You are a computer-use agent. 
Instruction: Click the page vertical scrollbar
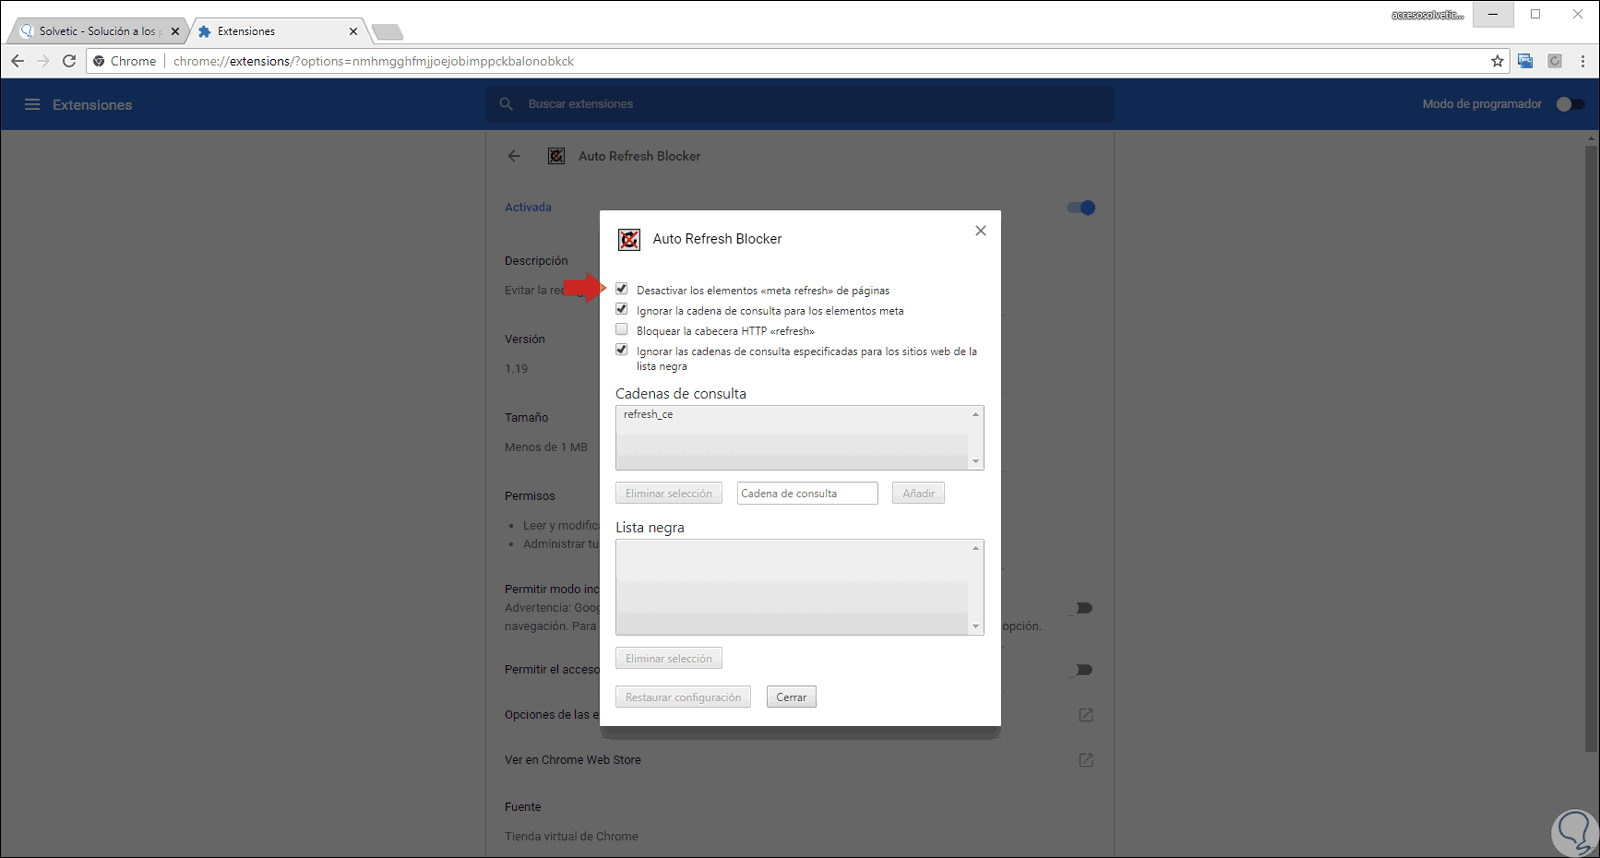(1591, 448)
